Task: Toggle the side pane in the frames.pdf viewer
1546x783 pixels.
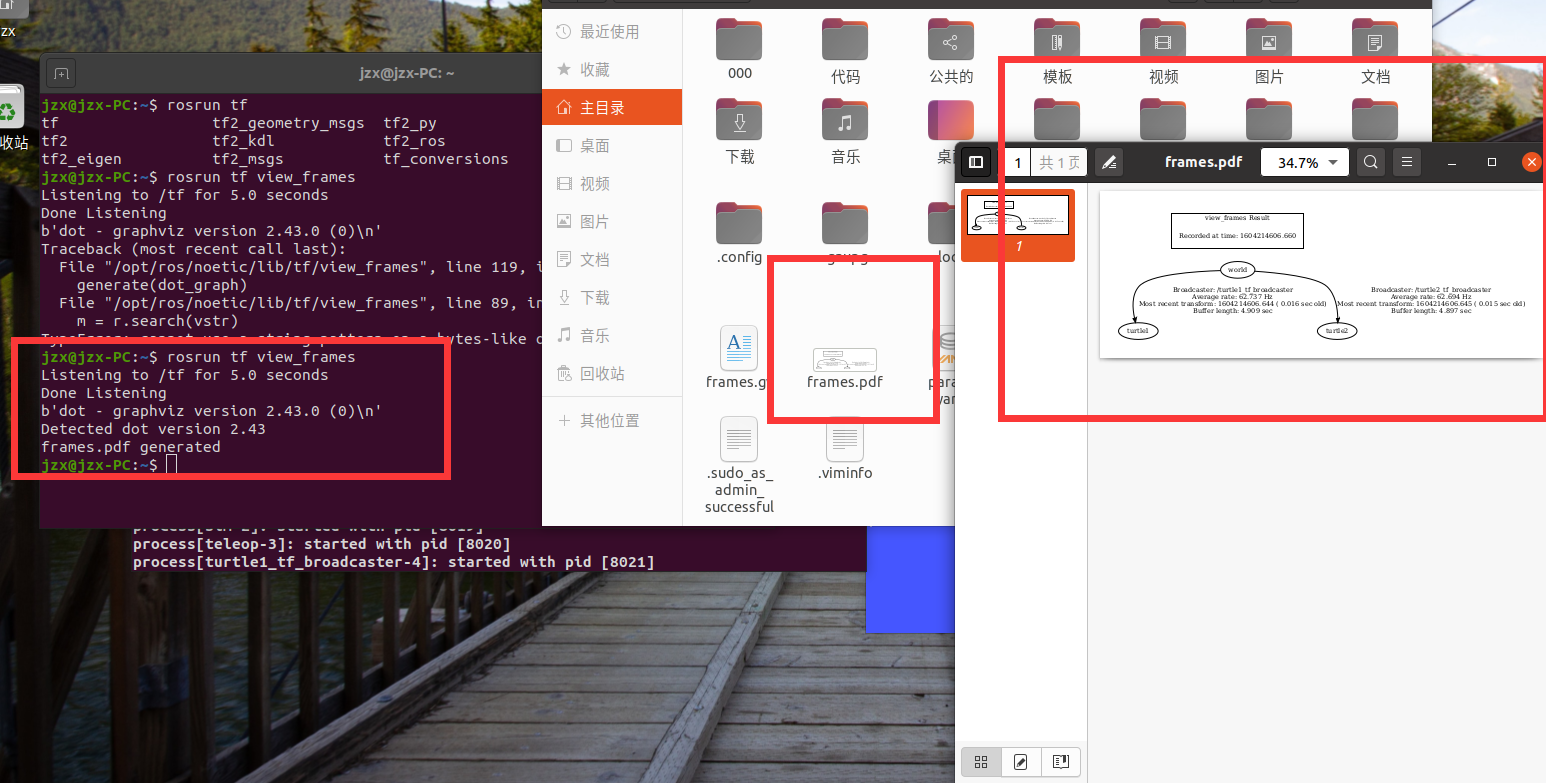Action: [976, 162]
